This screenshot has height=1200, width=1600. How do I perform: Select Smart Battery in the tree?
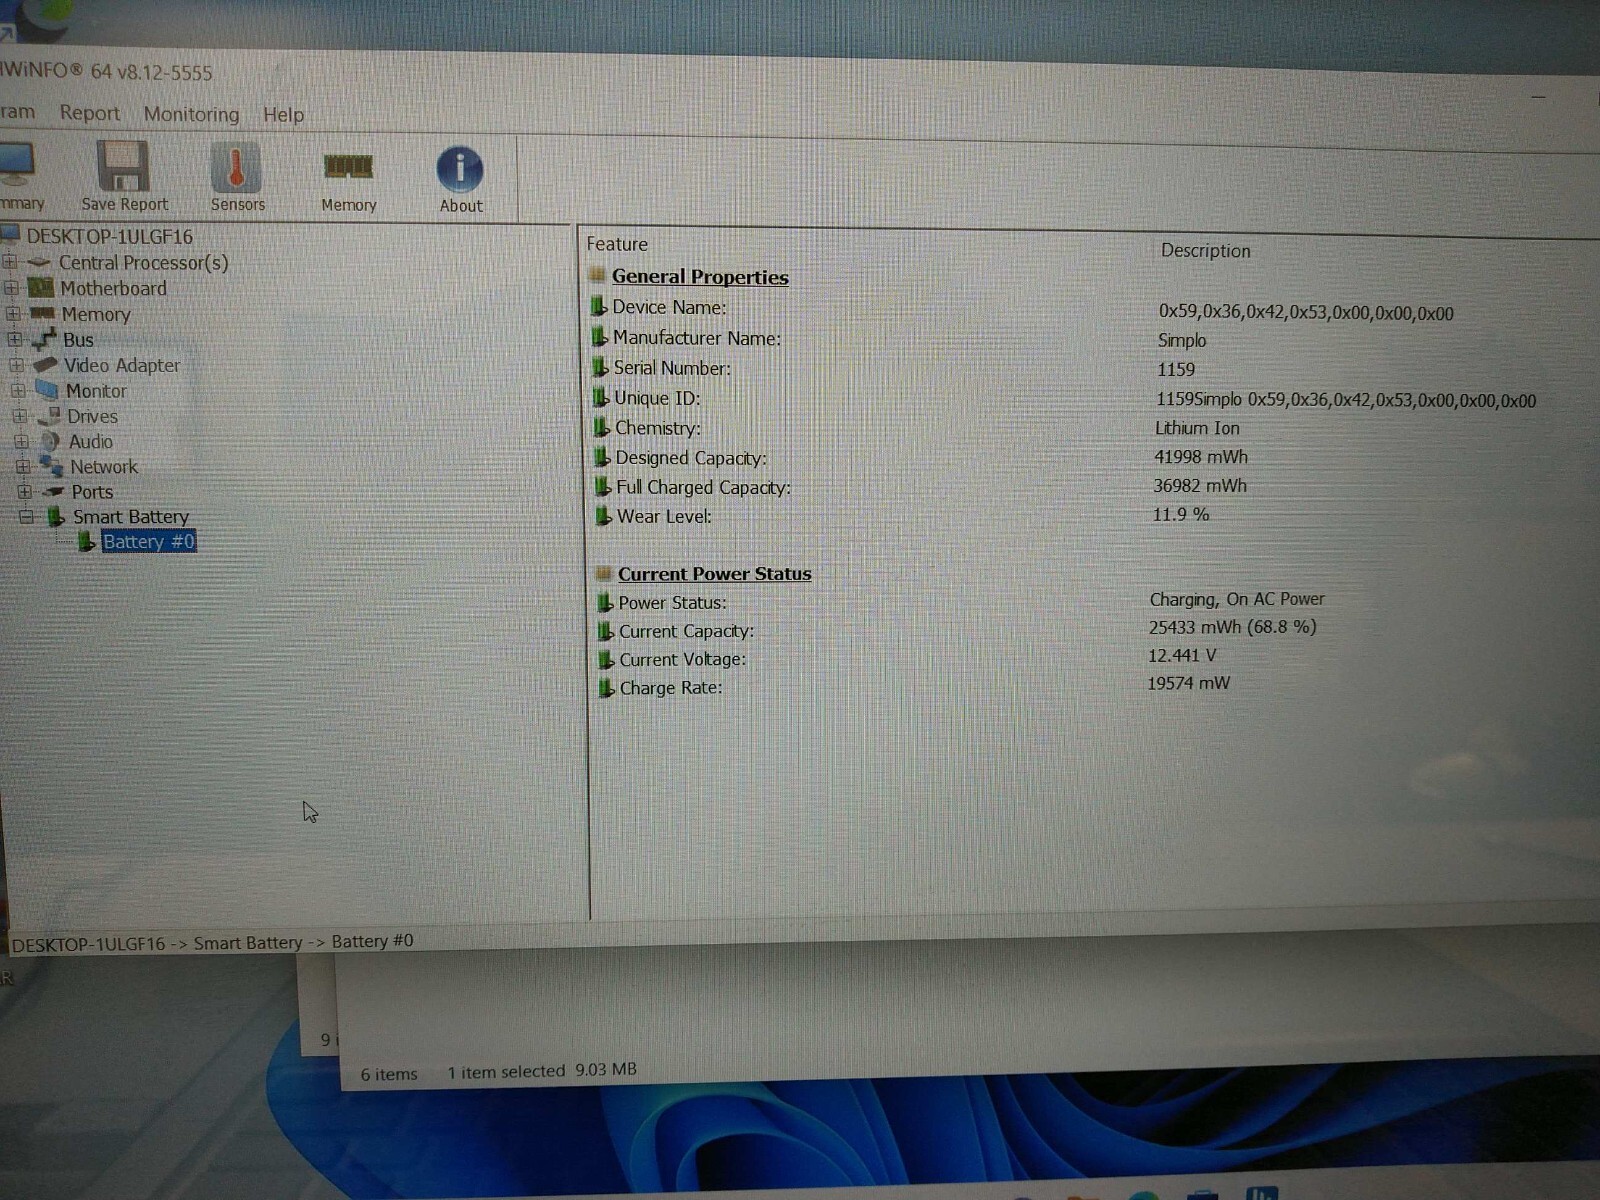click(x=130, y=517)
